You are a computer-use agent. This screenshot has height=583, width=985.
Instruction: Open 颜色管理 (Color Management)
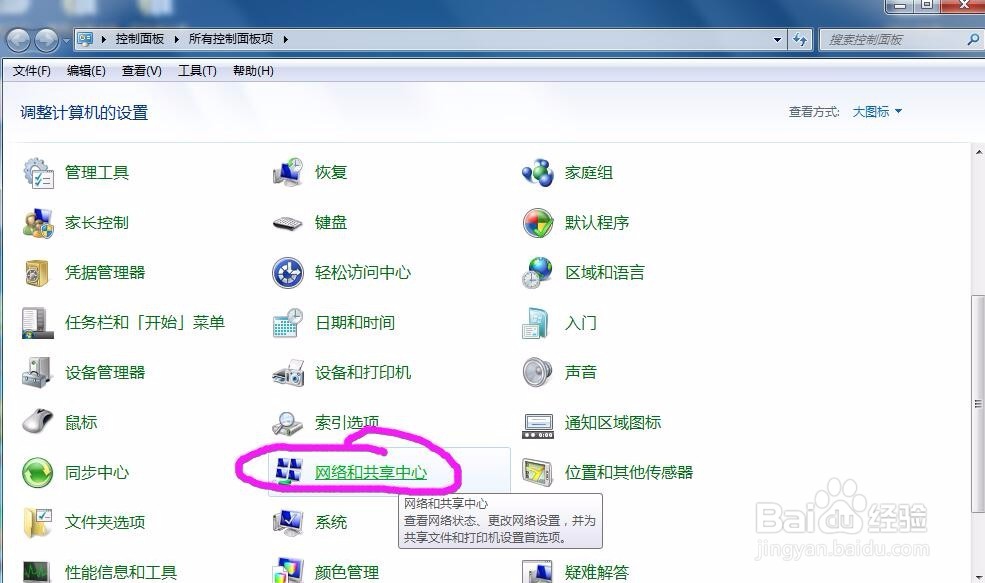348,572
